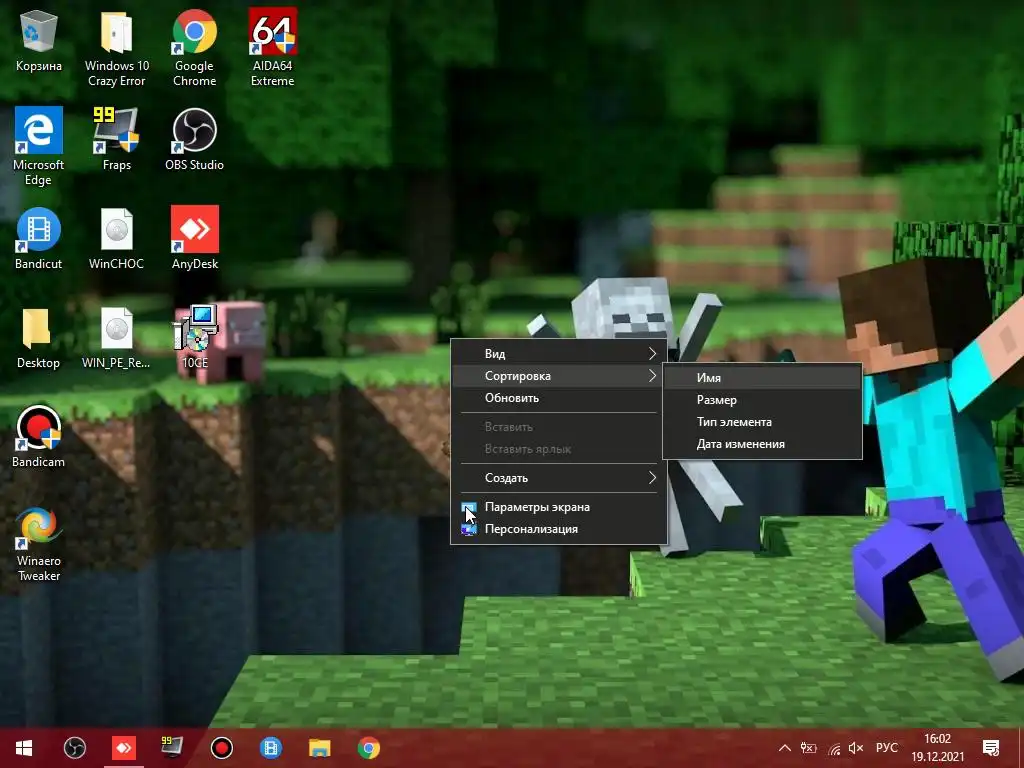The image size is (1024, 768).
Task: Select the Fraps desktop icon
Action: (117, 138)
